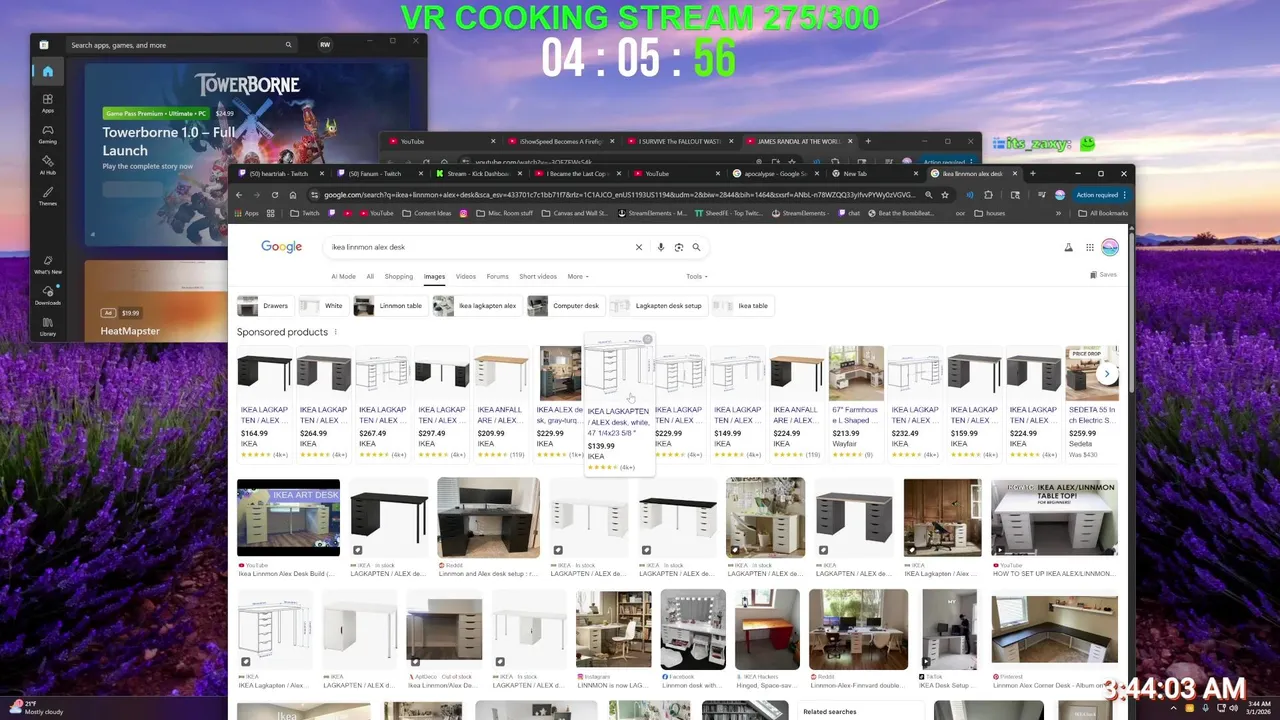
Task: Open Sponsored products options menu
Action: tap(335, 332)
